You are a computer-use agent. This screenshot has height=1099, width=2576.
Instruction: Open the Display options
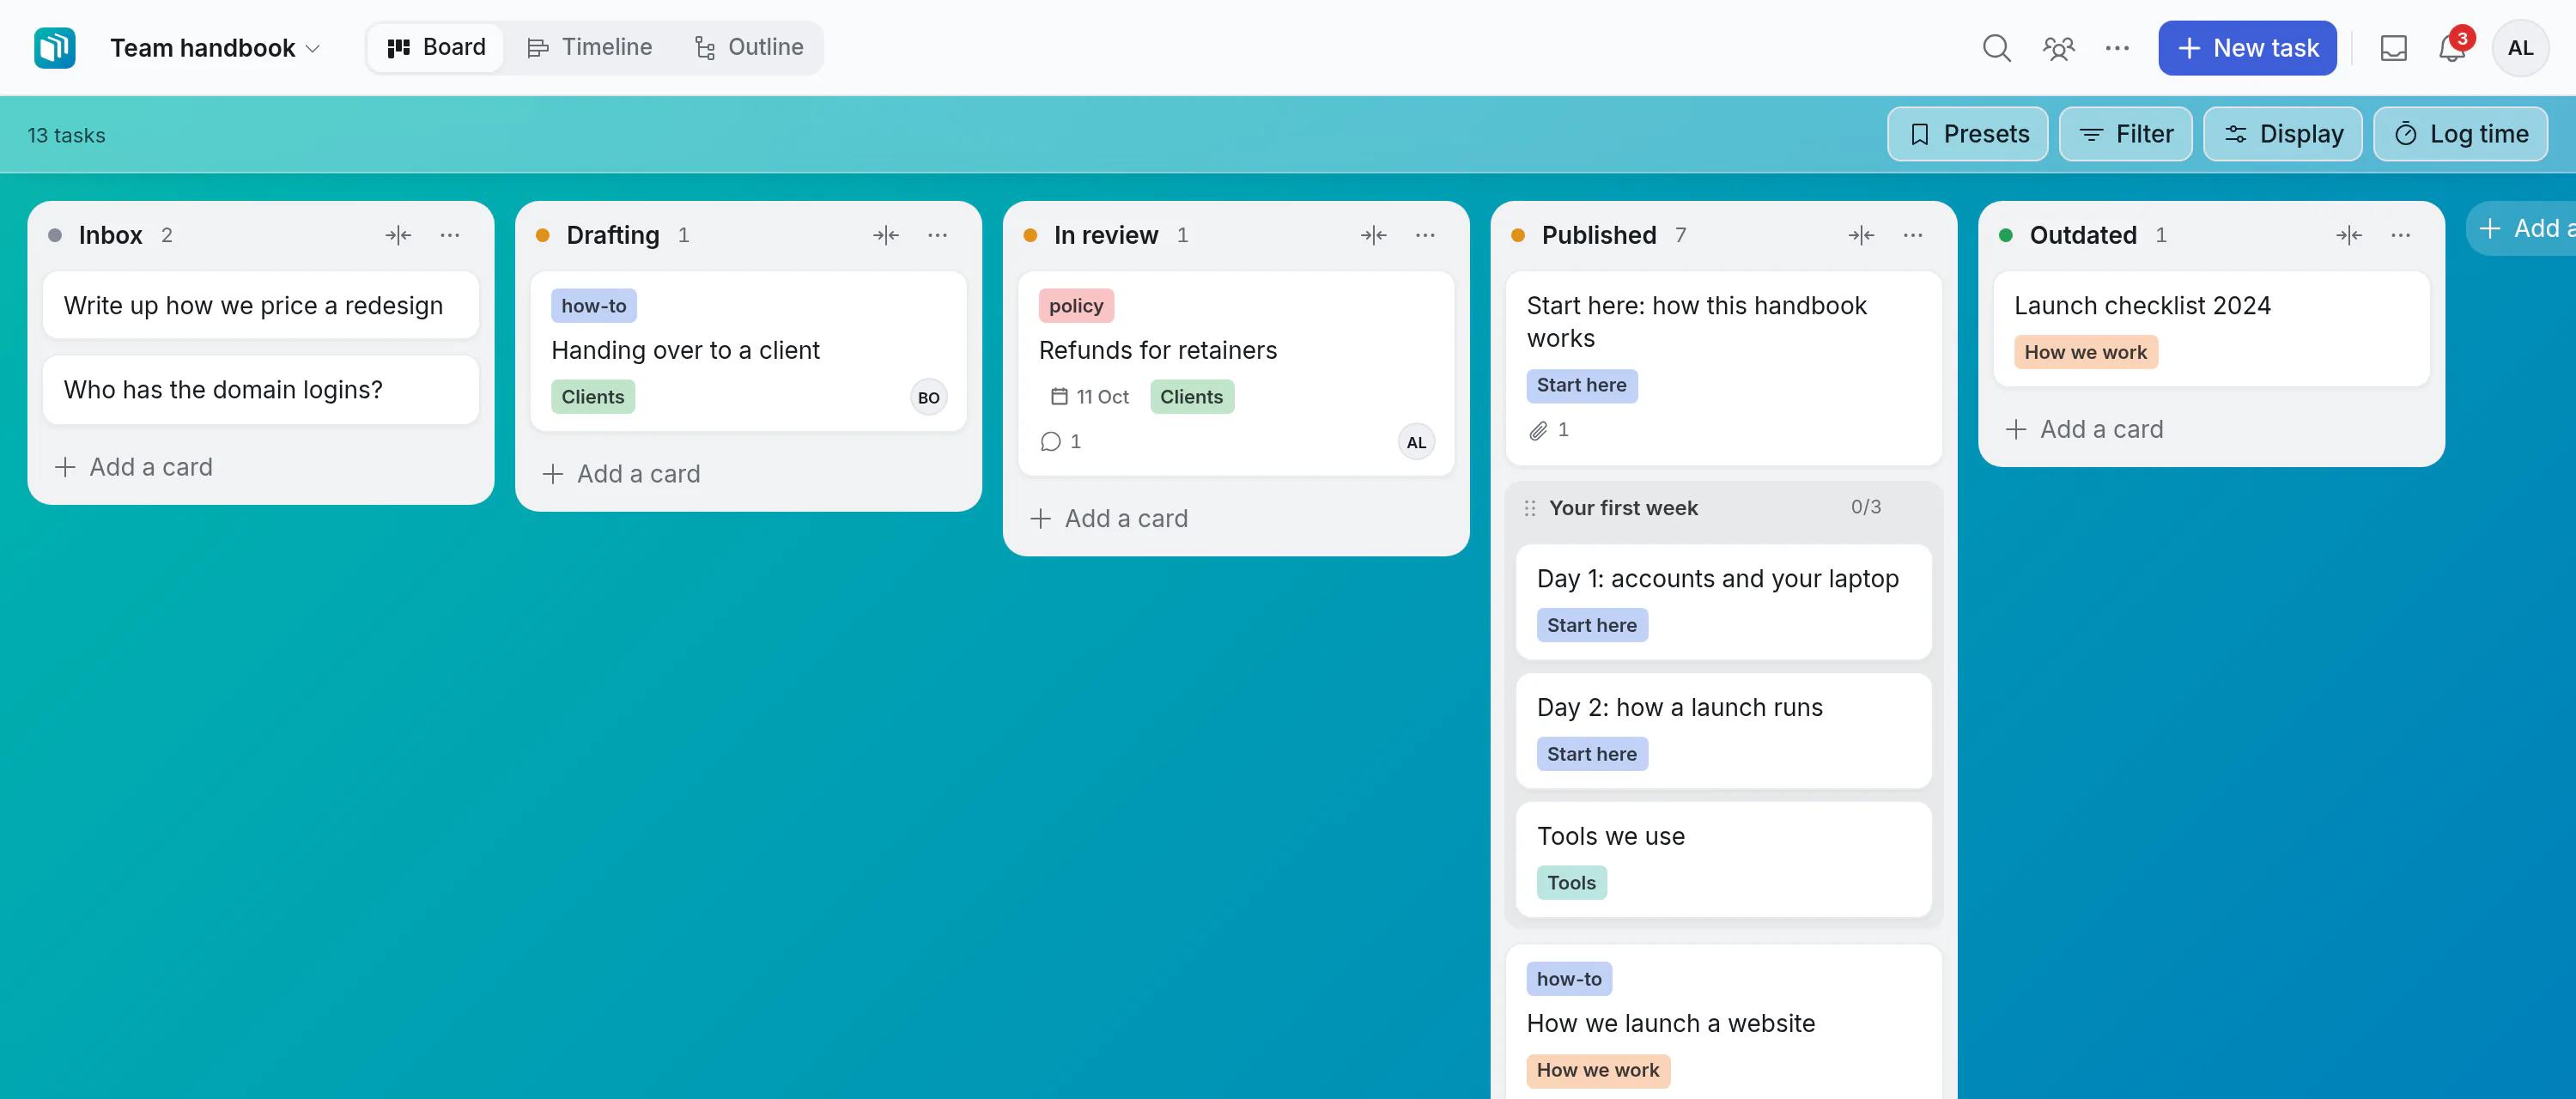coord(2282,134)
